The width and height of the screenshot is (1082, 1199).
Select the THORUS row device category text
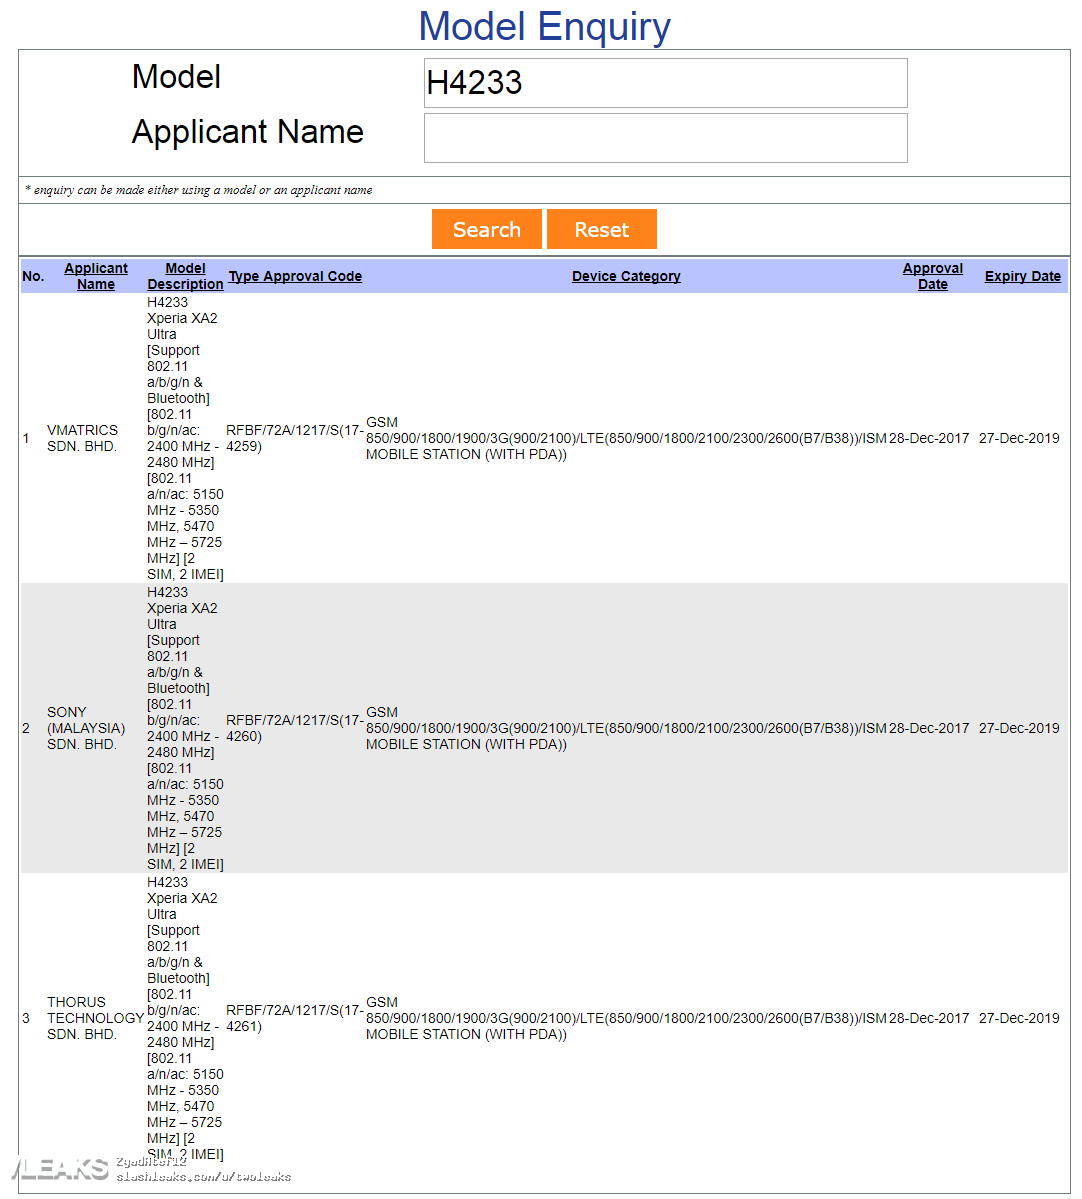click(626, 1018)
